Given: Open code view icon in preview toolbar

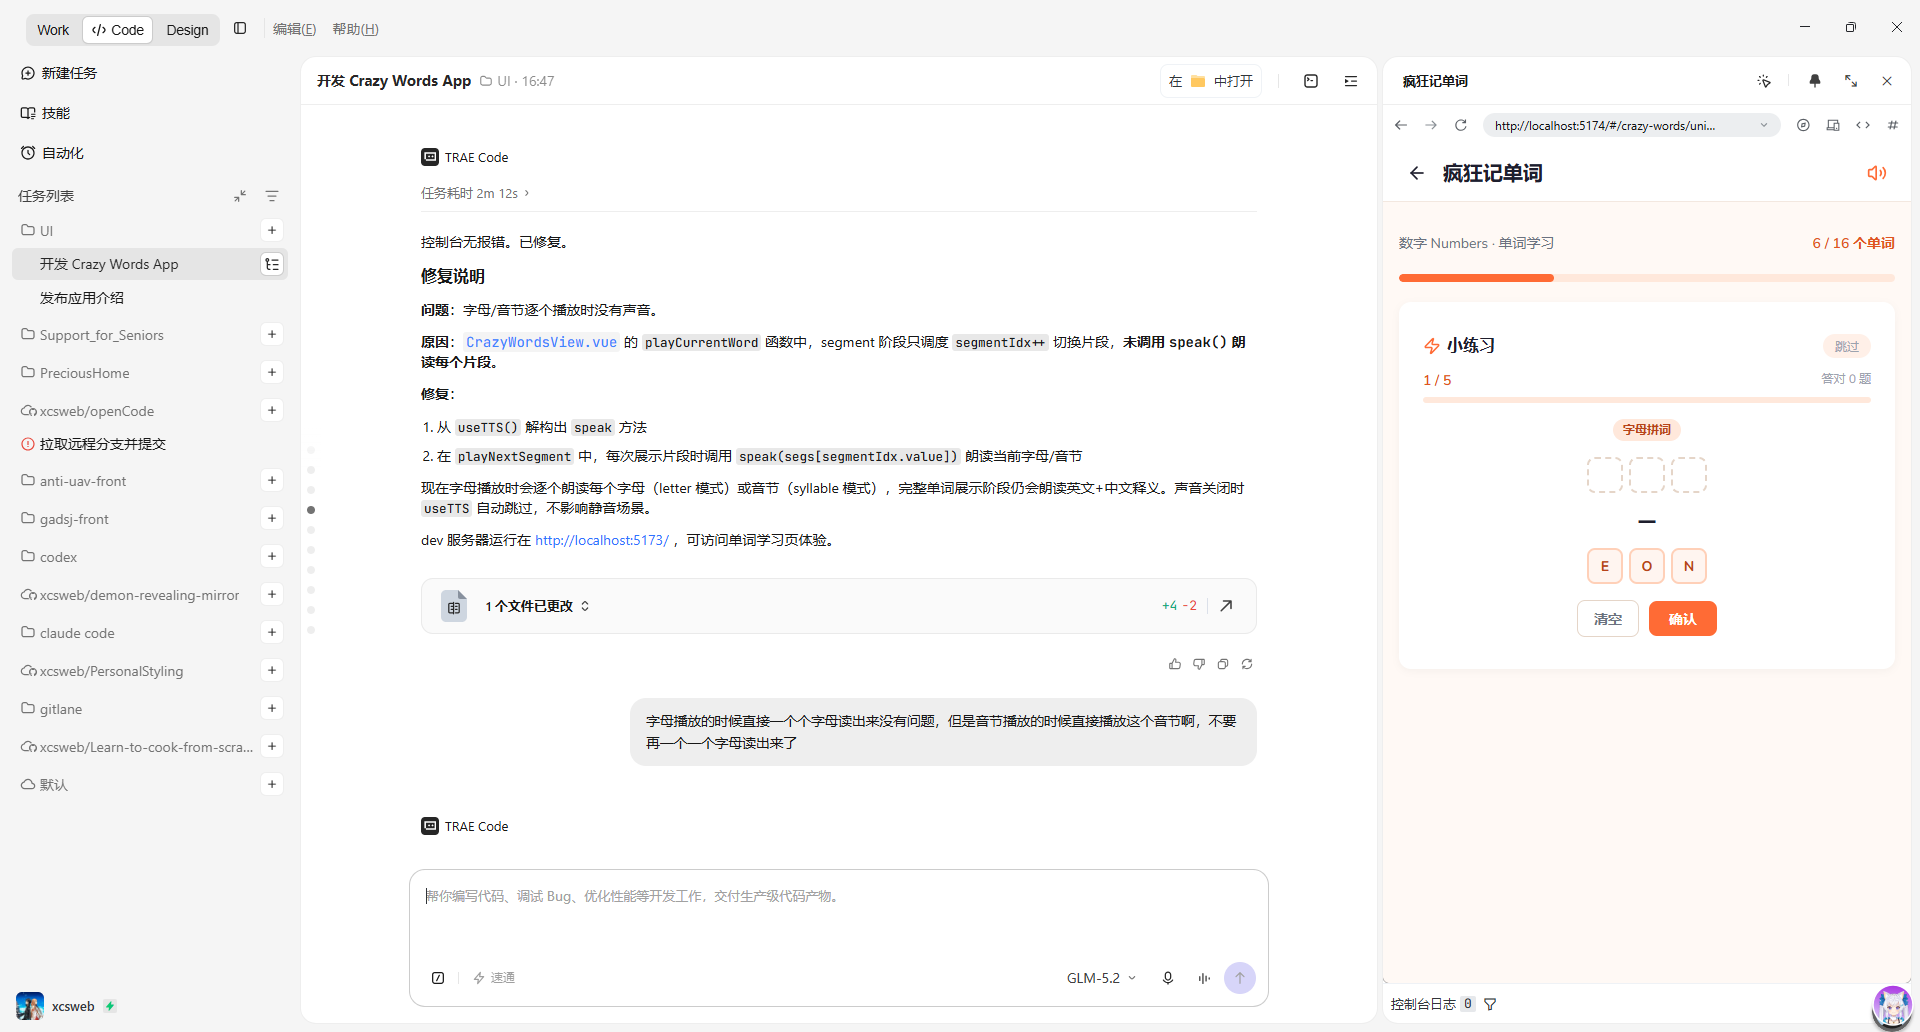Looking at the screenshot, I should (1863, 125).
